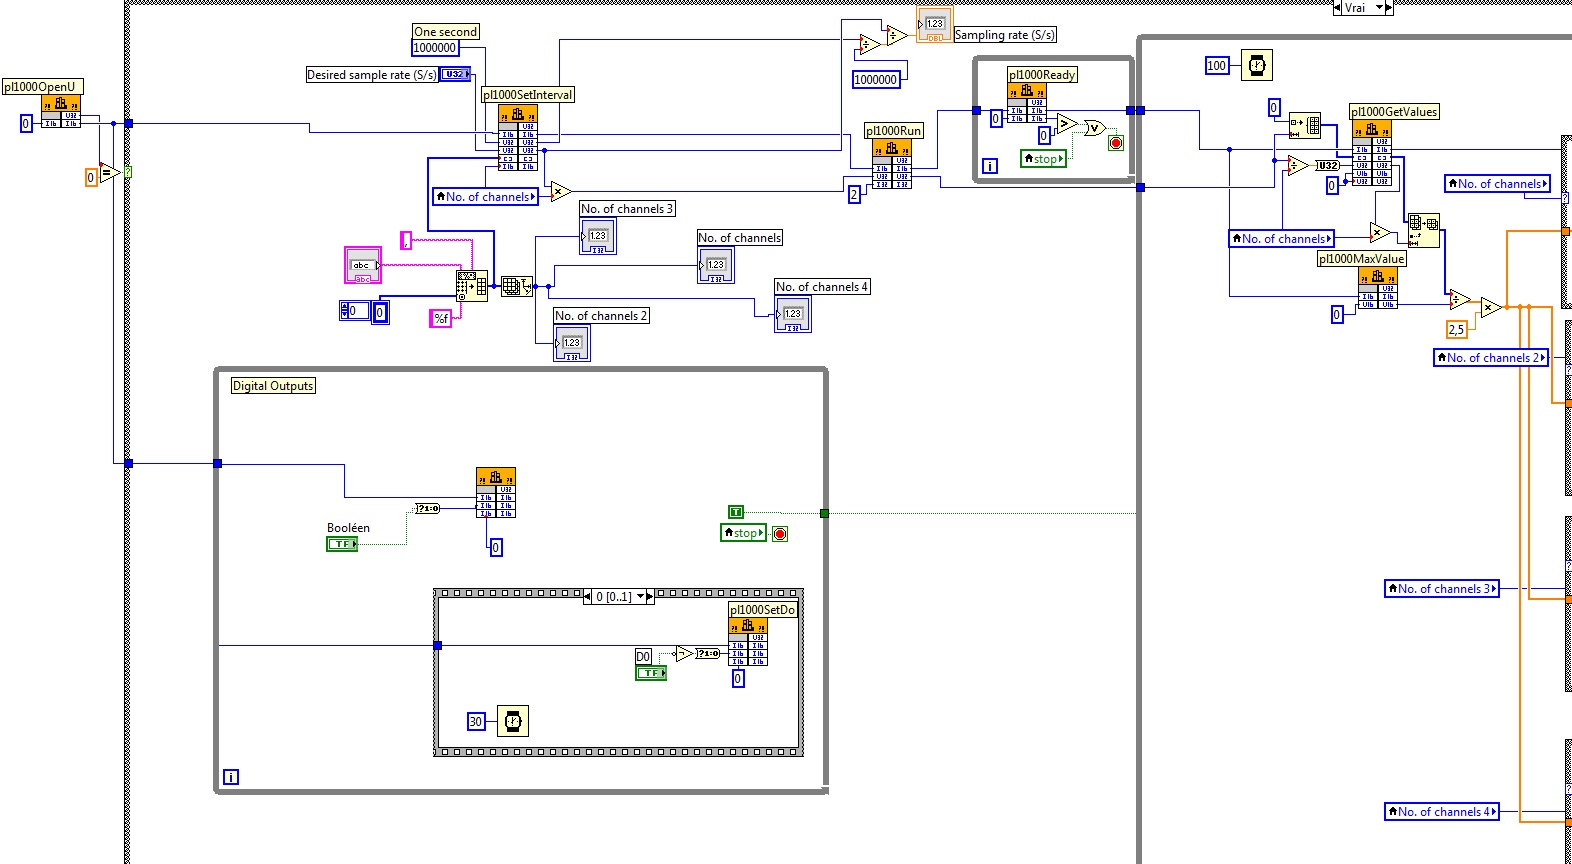1572x864 pixels.
Task: Select the No. of channels 3 indicator terminal
Action: pyautogui.click(x=597, y=237)
